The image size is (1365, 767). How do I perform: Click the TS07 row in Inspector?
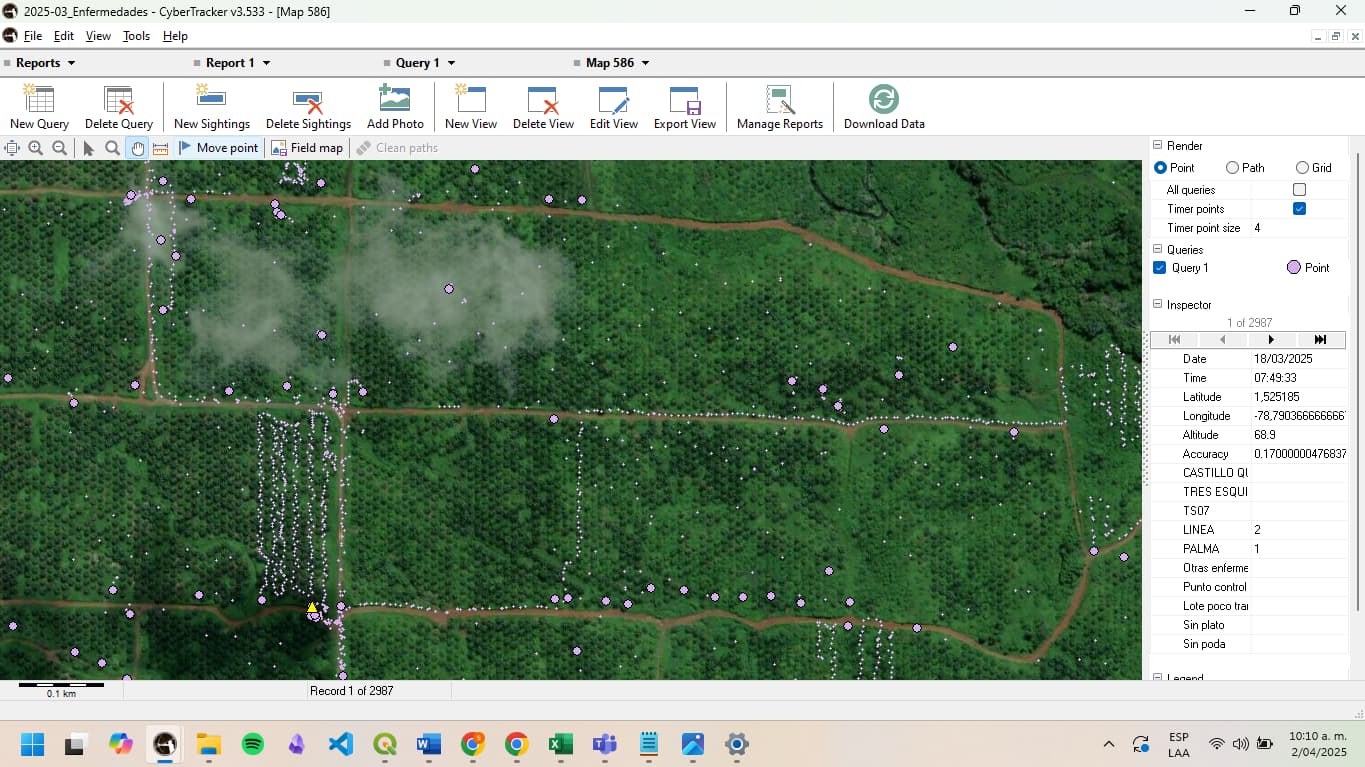tap(1248, 511)
